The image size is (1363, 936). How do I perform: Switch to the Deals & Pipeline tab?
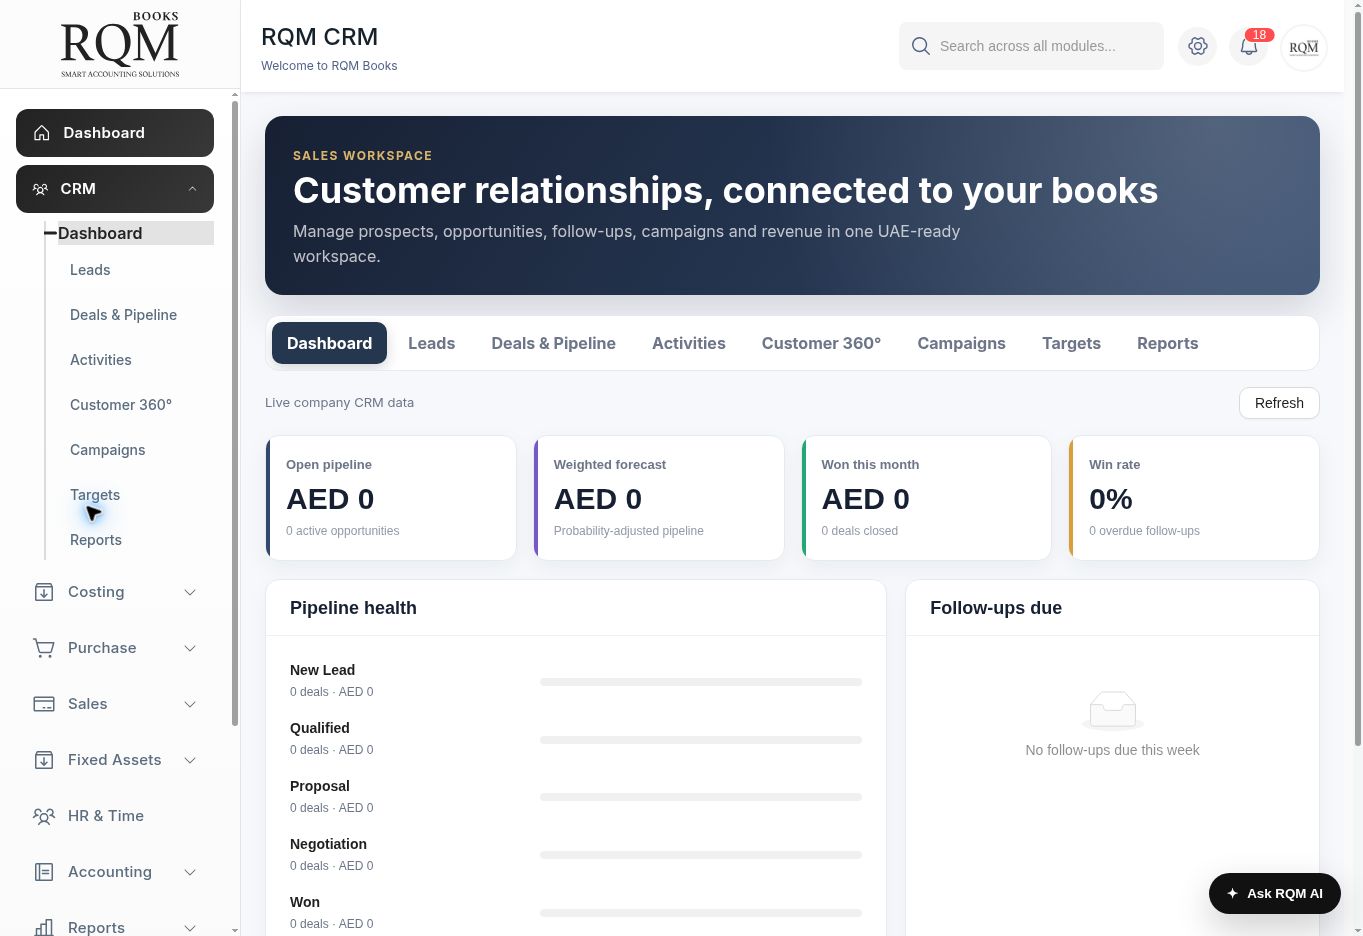pos(553,343)
